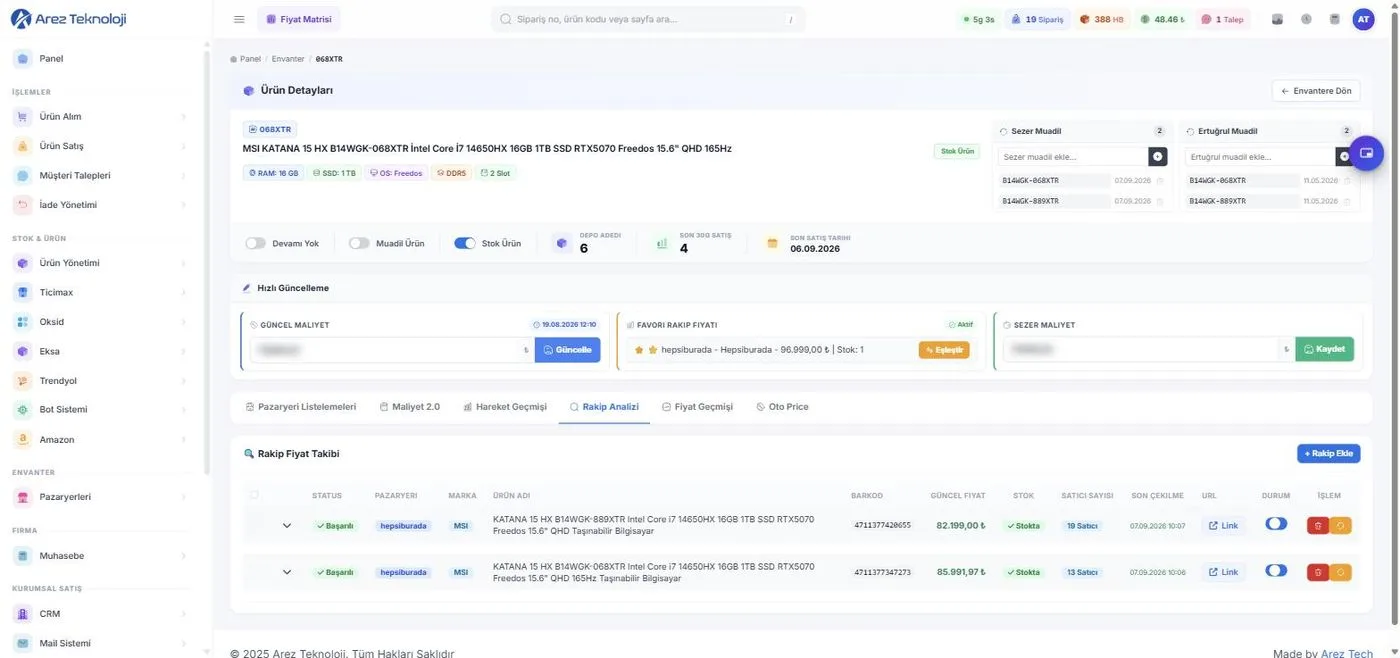
Task: Check the select-all checkbox in competitor table
Action: 254,495
